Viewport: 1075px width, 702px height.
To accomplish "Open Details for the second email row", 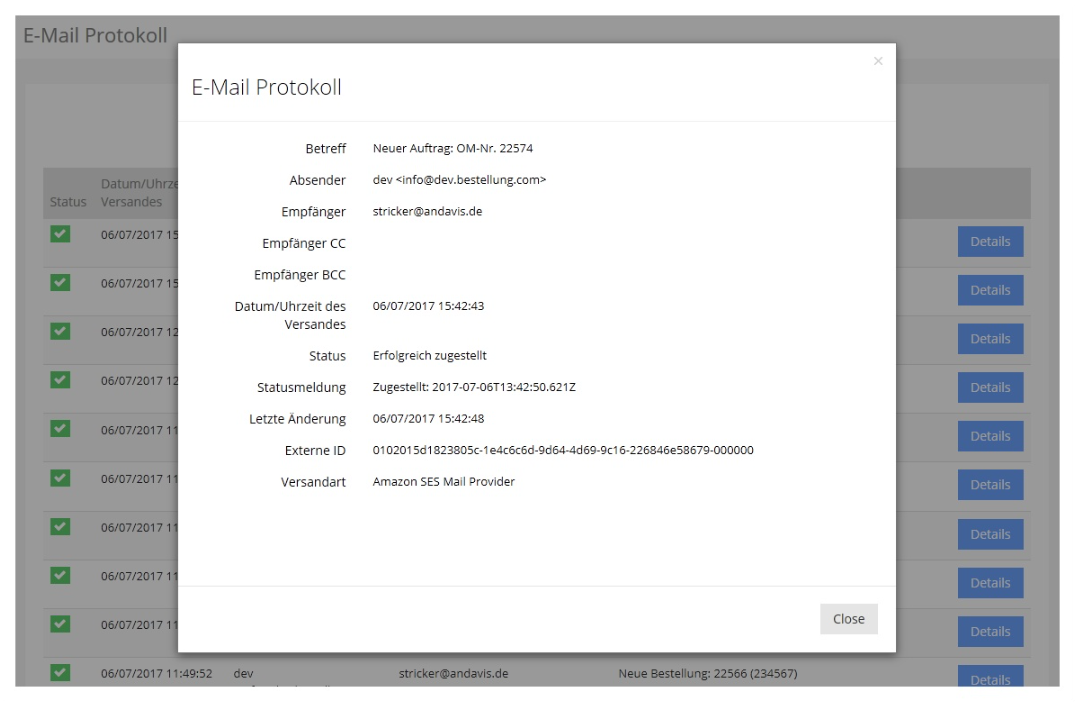I will pyautogui.click(x=989, y=290).
